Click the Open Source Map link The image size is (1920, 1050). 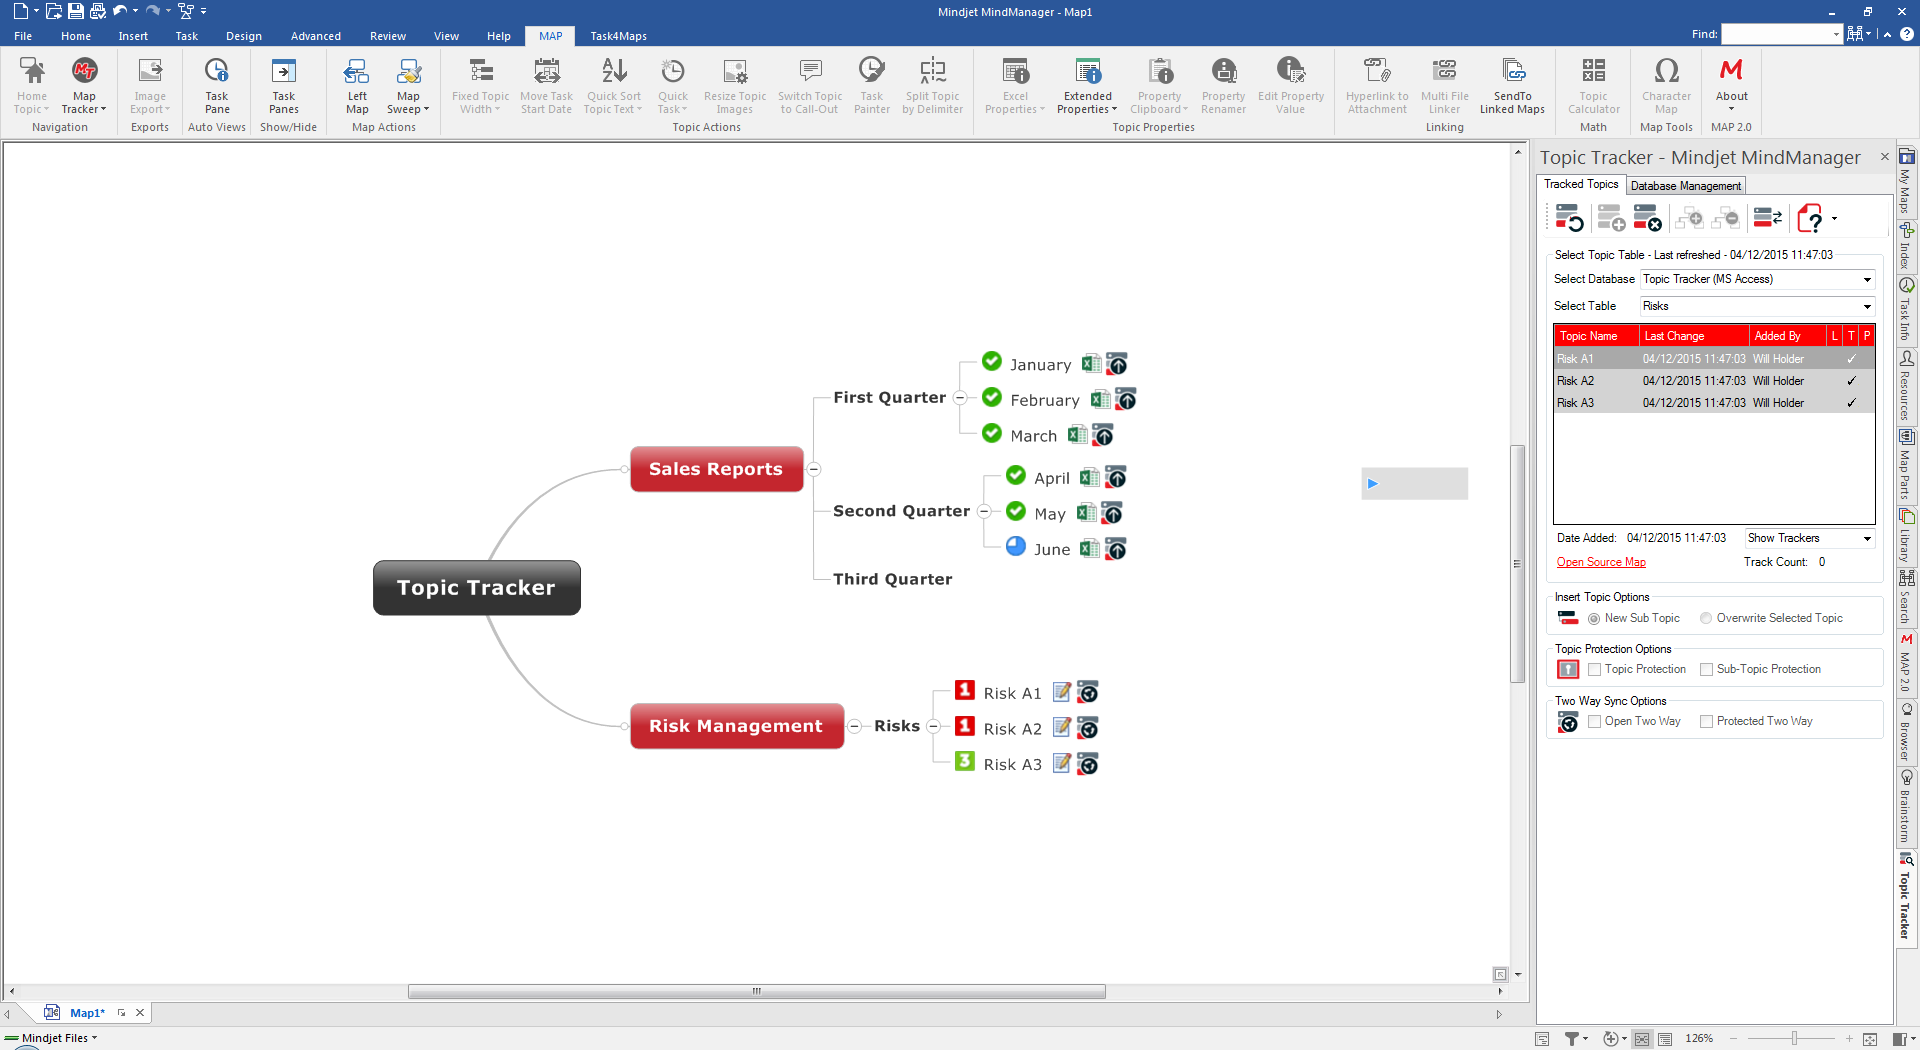(x=1601, y=563)
